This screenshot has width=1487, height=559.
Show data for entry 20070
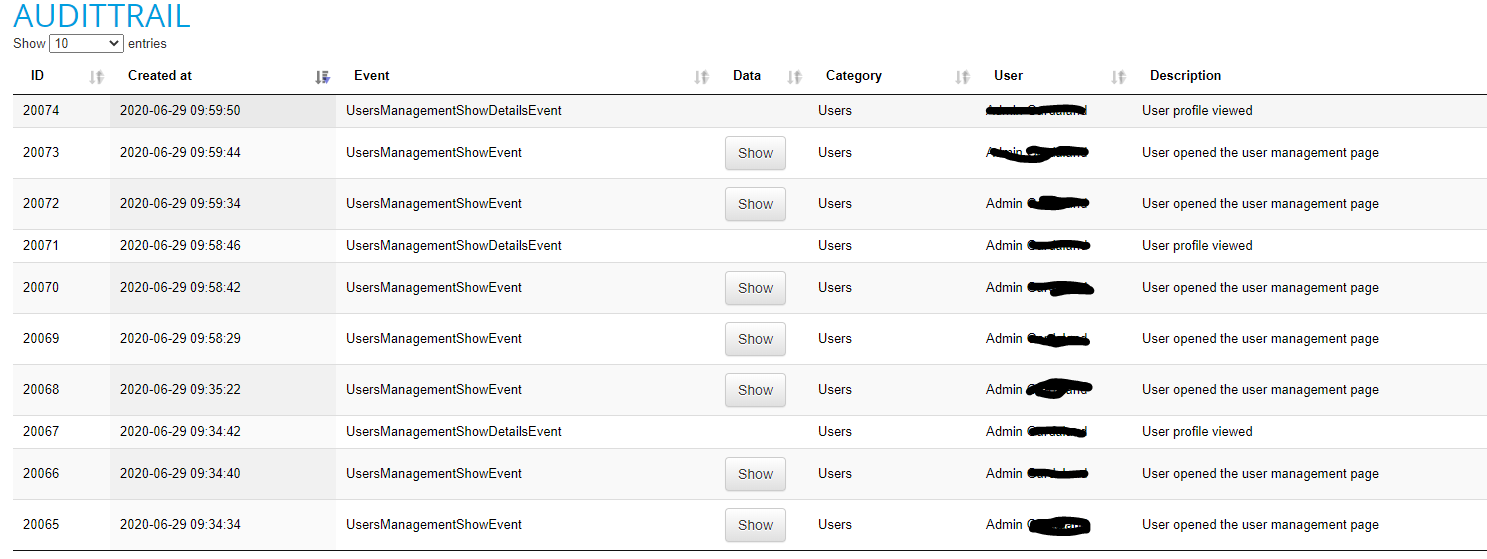pyautogui.click(x=755, y=288)
